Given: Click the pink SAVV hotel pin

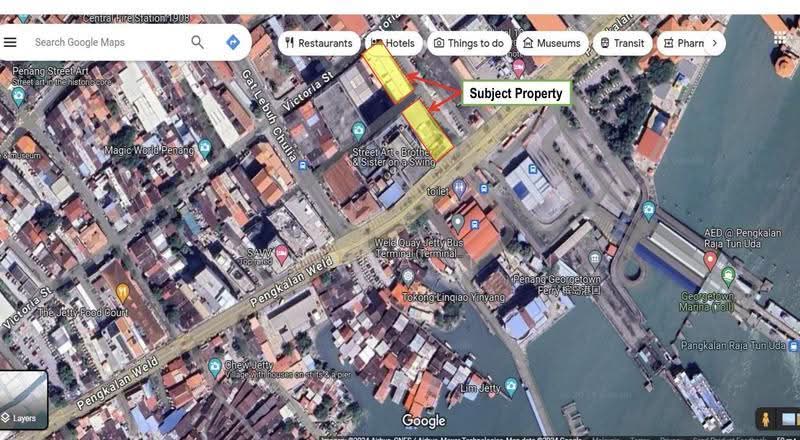Looking at the screenshot, I should (x=281, y=253).
